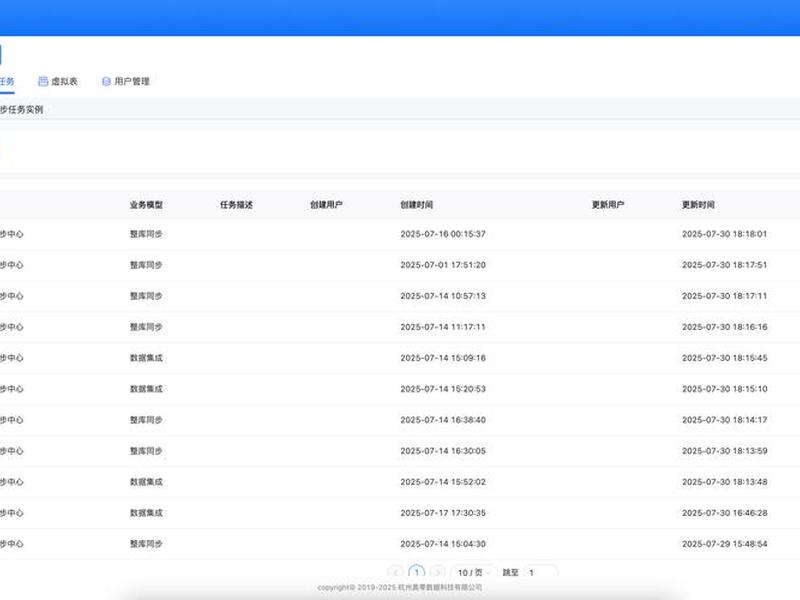Click created time 2025-07-16 00:15:37
The height and width of the screenshot is (600, 800).
click(x=443, y=234)
